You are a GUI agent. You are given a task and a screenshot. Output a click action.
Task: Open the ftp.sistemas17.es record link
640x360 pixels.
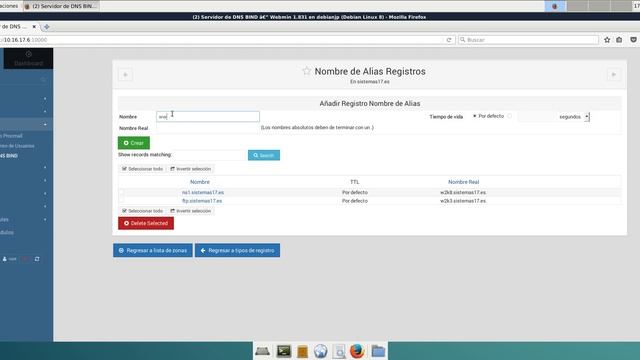point(202,201)
